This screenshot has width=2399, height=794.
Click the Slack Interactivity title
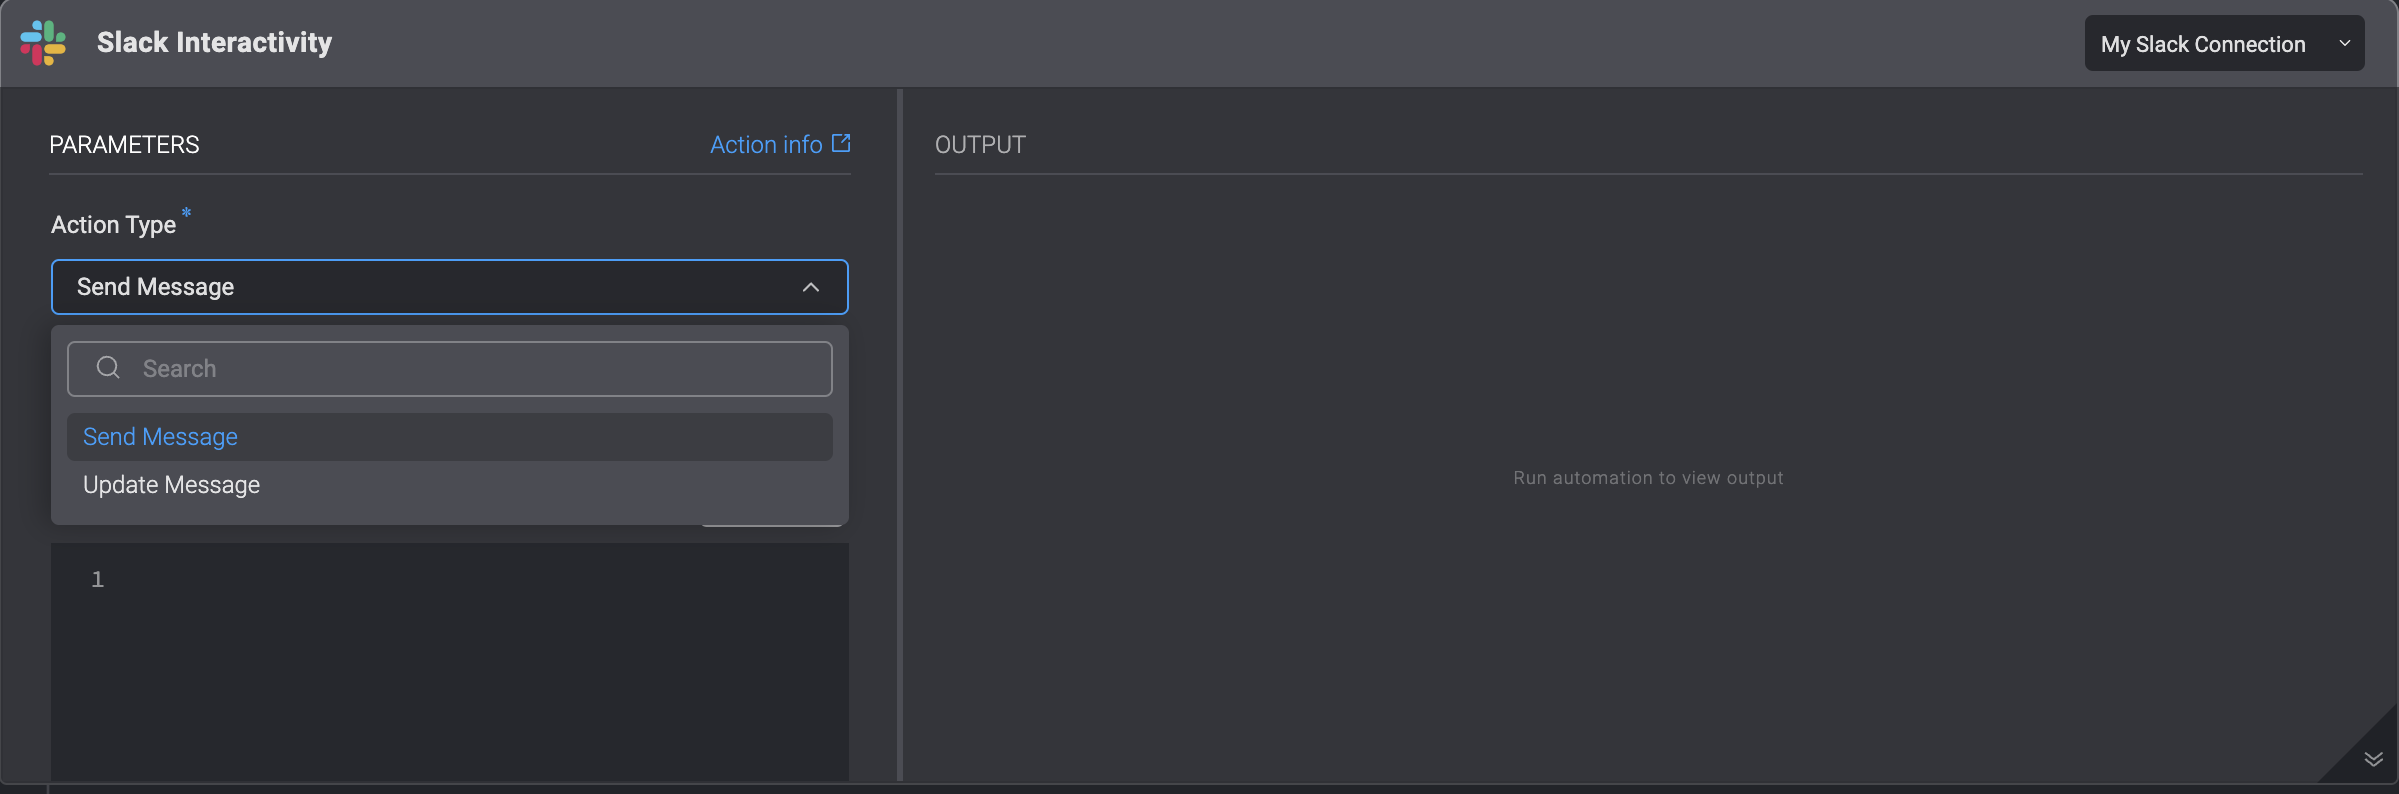214,43
